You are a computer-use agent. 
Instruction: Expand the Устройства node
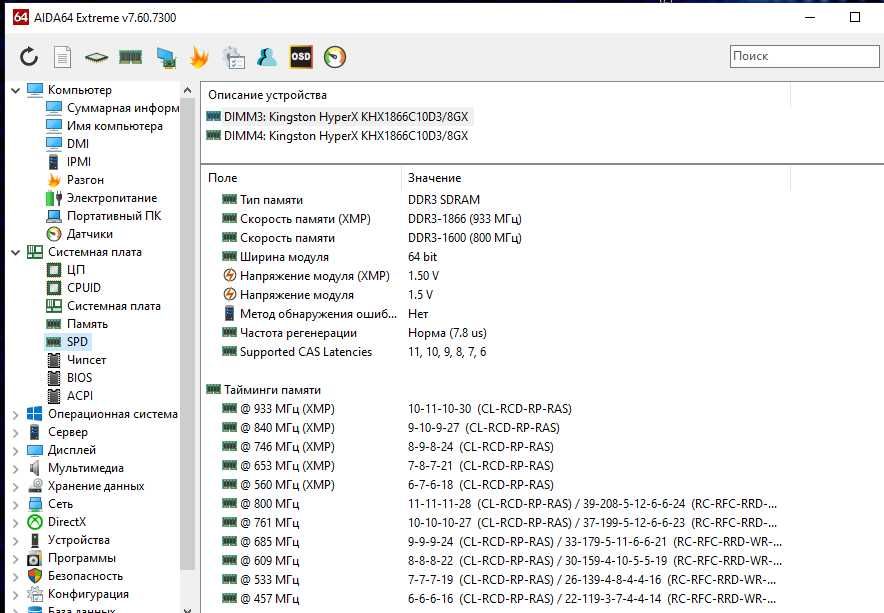pyautogui.click(x=15, y=541)
